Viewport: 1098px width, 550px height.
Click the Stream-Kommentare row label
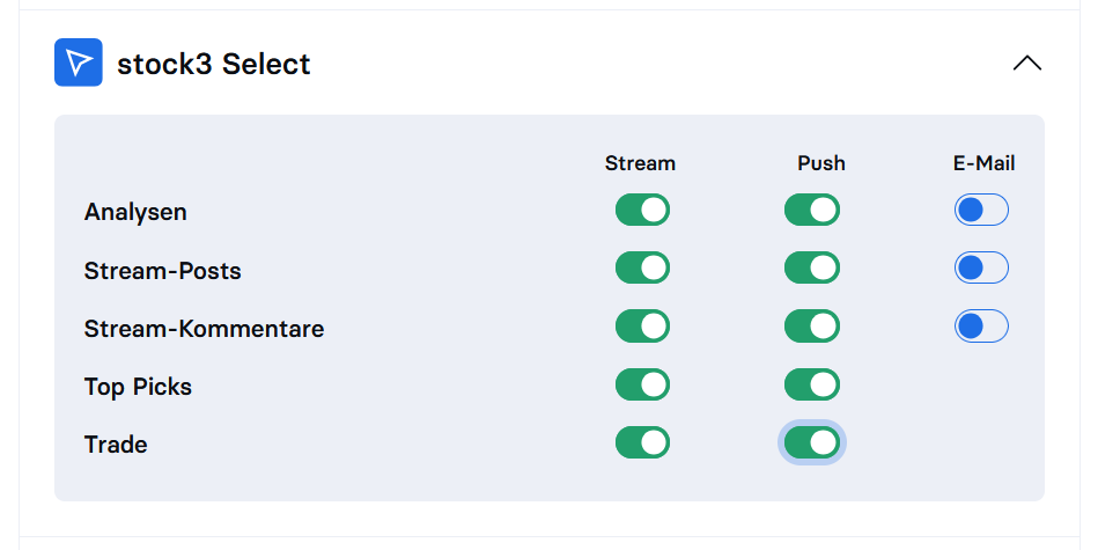(x=204, y=329)
